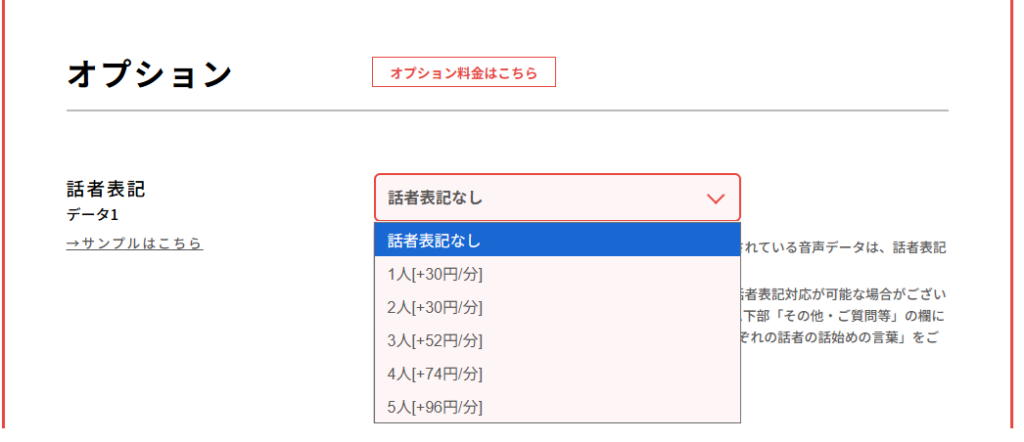
Task: Click the オプション section heading
Action: [x=149, y=73]
